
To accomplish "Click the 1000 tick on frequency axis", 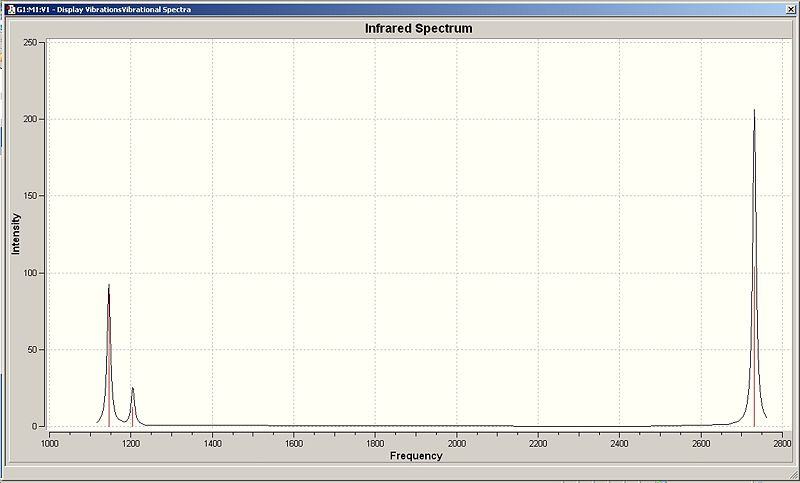I will tap(49, 443).
